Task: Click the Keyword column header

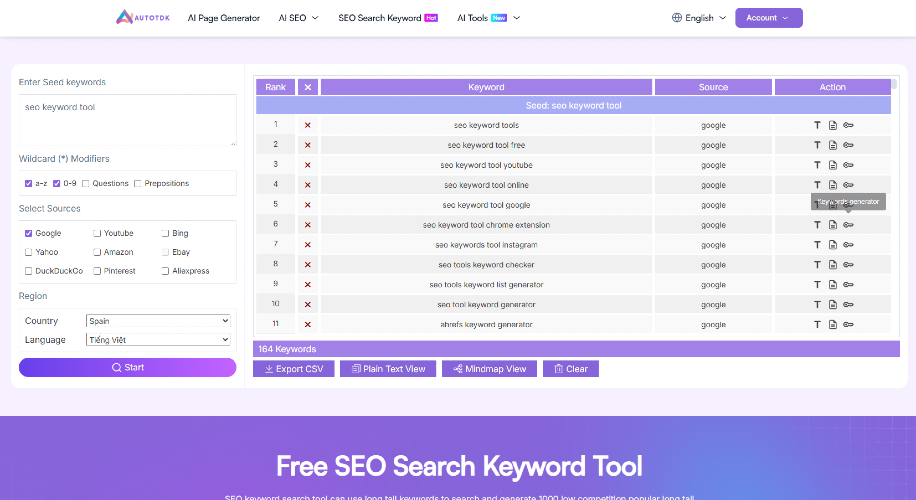Action: [x=486, y=87]
